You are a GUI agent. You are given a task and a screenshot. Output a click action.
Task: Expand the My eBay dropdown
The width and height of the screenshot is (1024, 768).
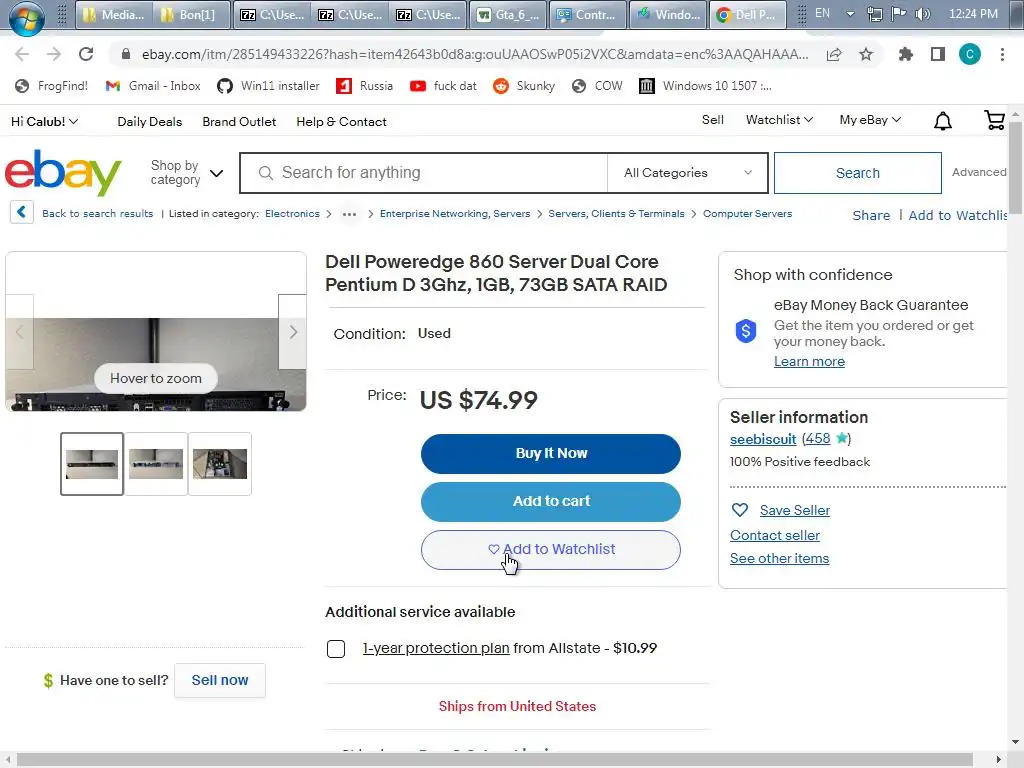(x=870, y=120)
